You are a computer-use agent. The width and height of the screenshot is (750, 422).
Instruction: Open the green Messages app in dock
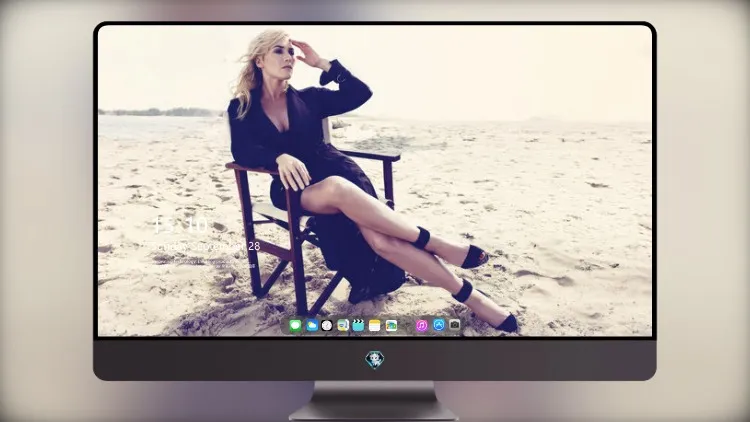295,326
